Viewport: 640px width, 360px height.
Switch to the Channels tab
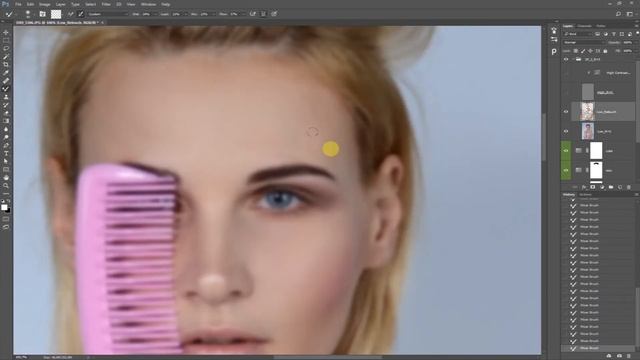584,26
